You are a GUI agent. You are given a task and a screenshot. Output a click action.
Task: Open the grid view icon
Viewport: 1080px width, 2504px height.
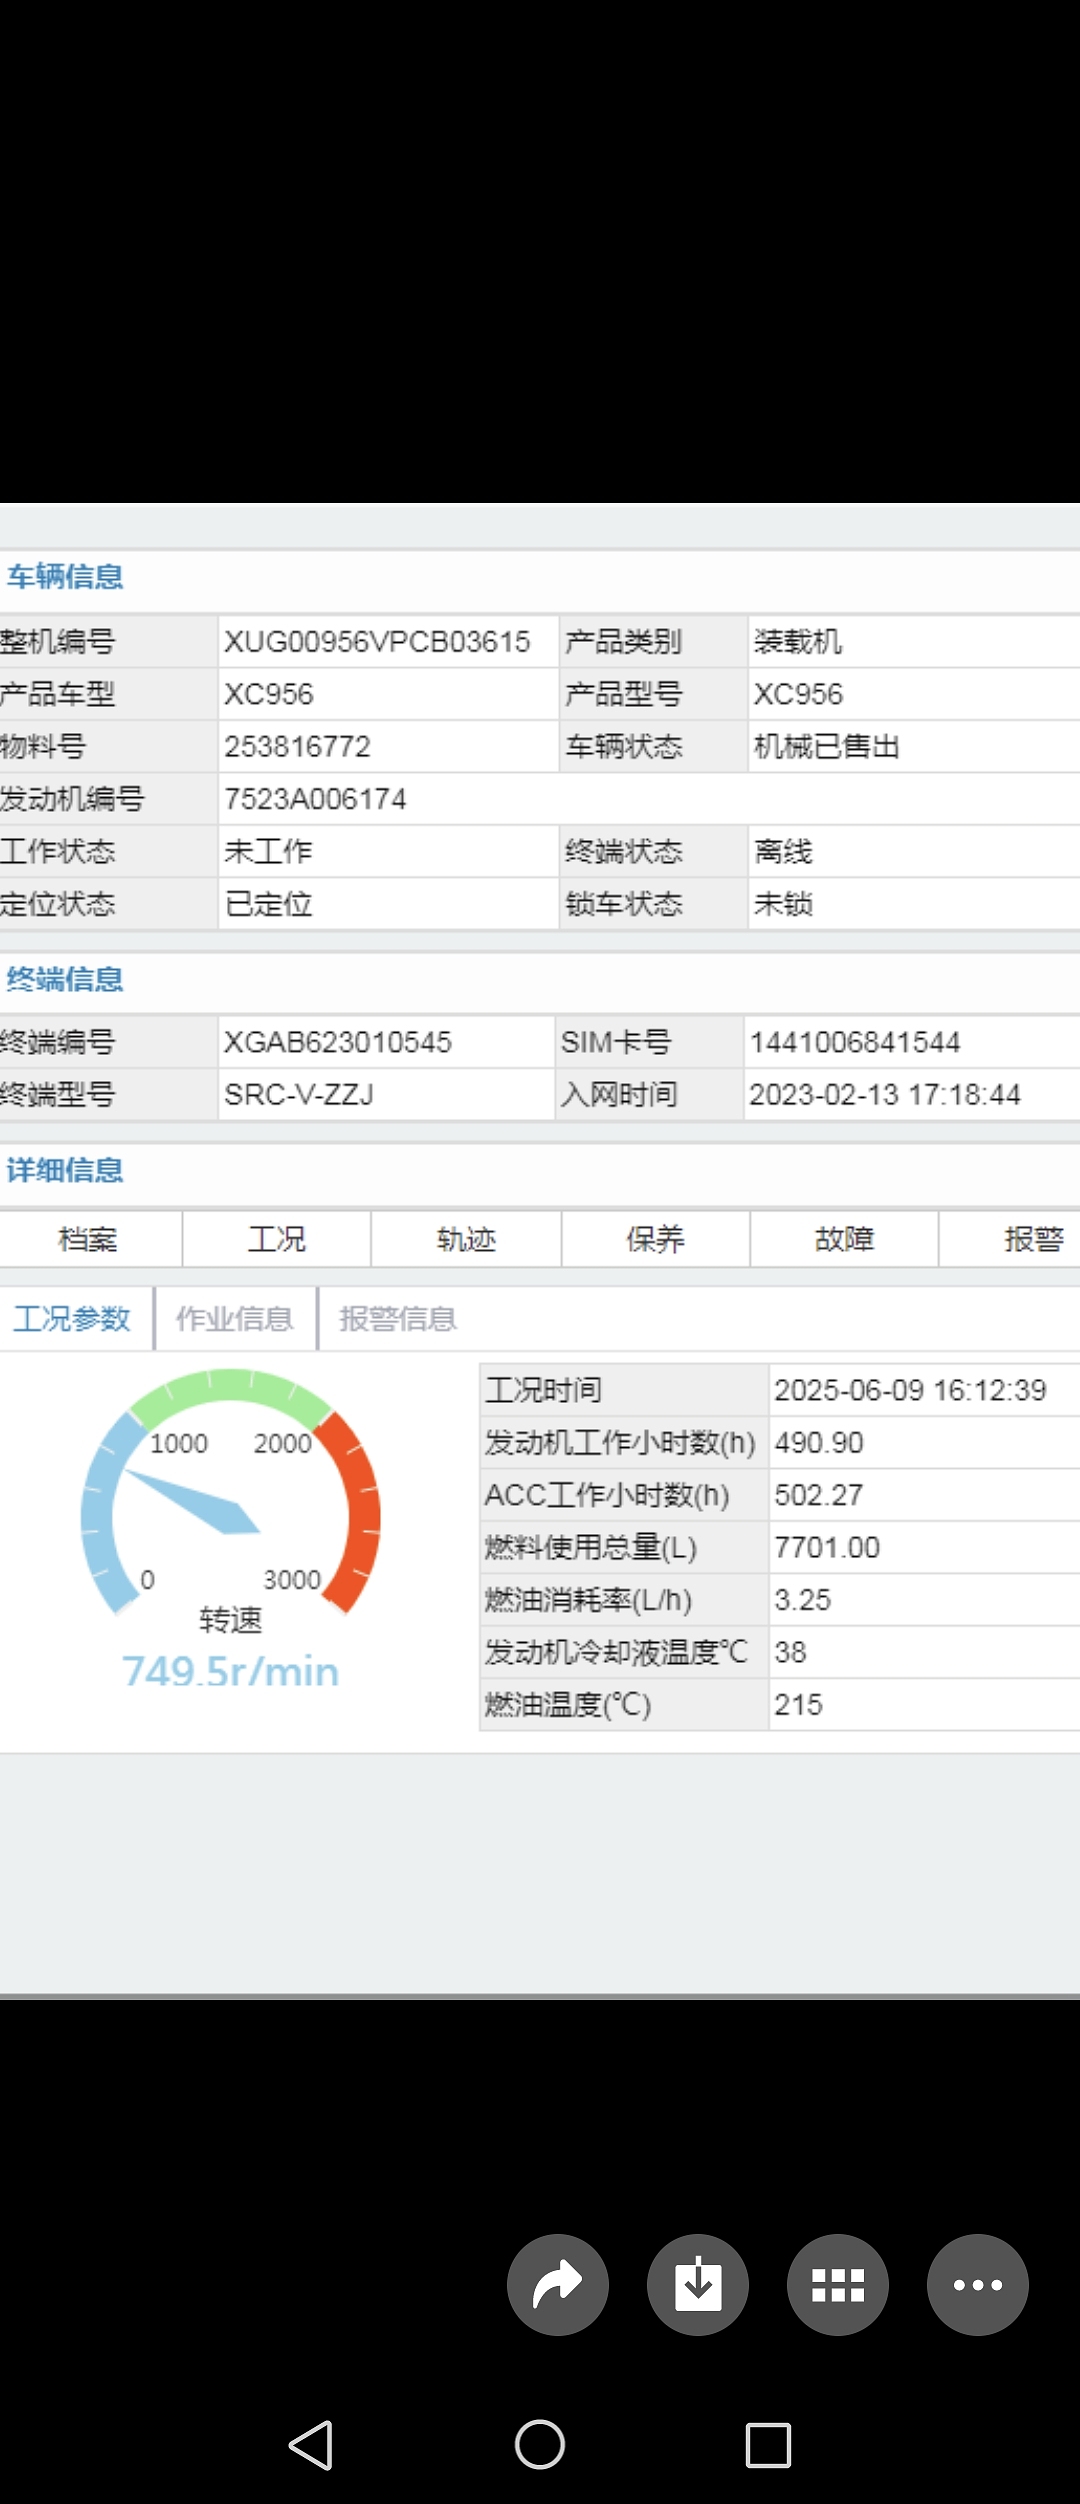point(838,2285)
